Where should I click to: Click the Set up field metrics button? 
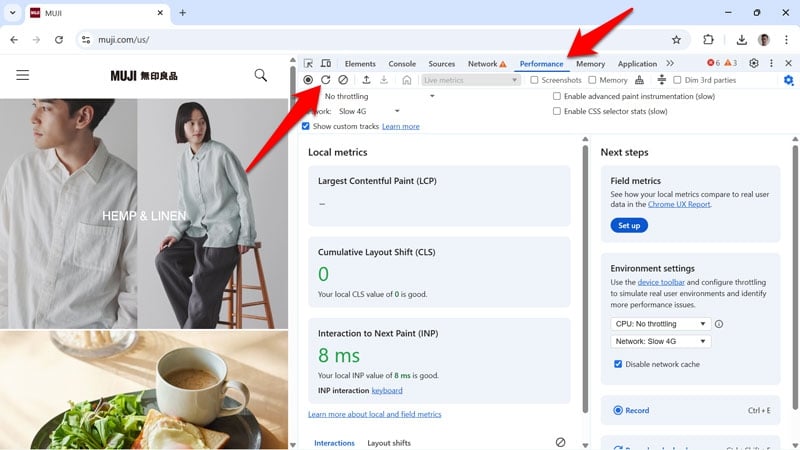[629, 226]
